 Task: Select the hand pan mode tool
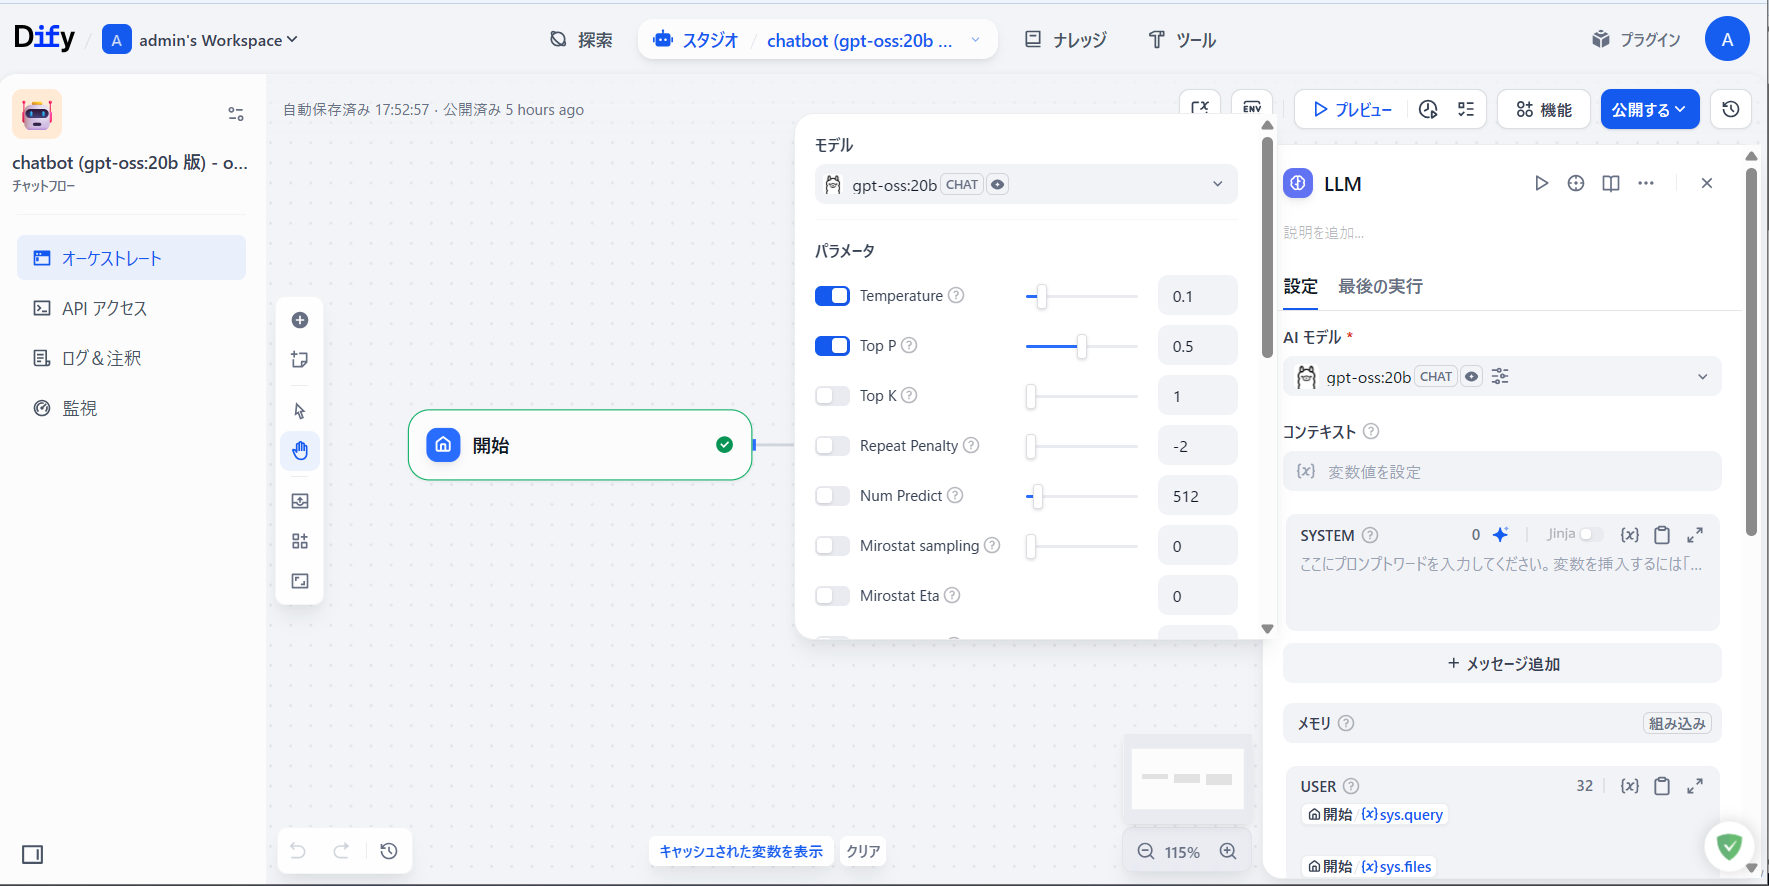click(x=299, y=451)
